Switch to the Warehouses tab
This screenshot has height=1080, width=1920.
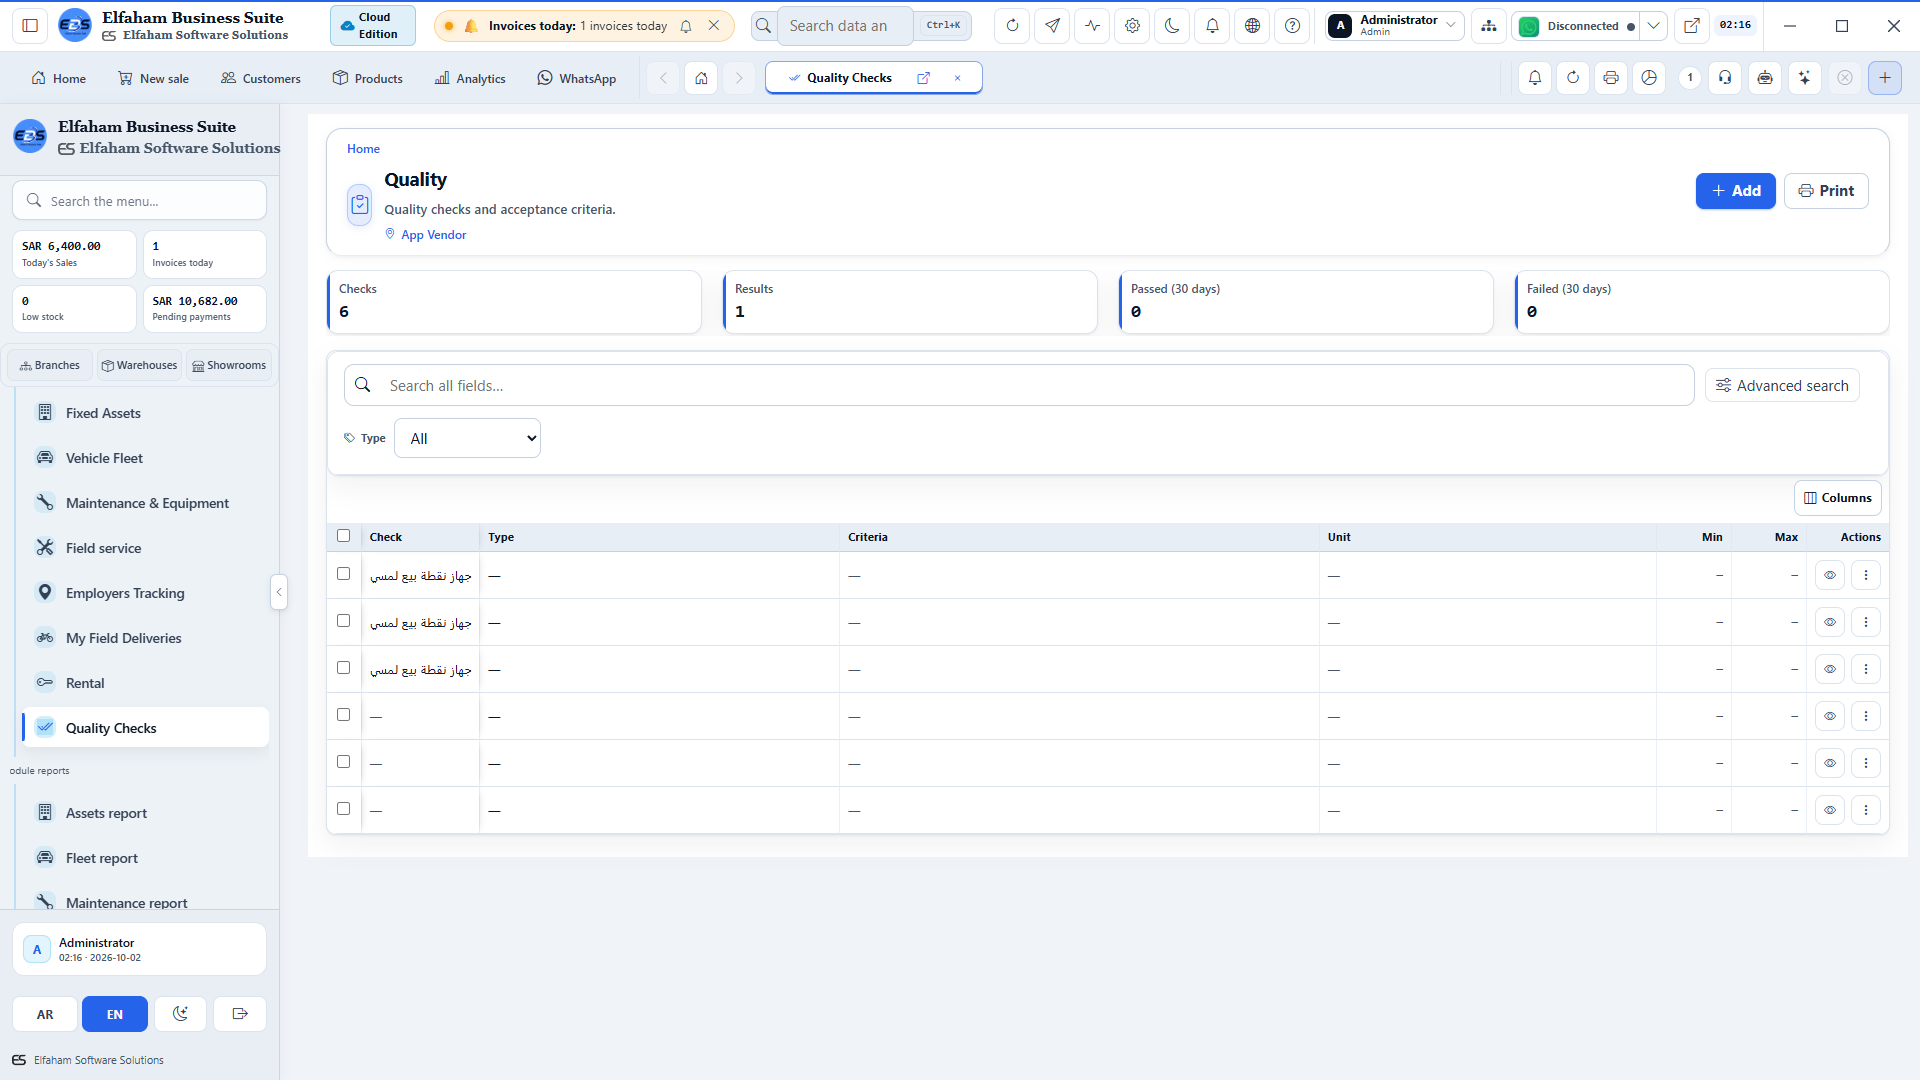click(x=139, y=365)
